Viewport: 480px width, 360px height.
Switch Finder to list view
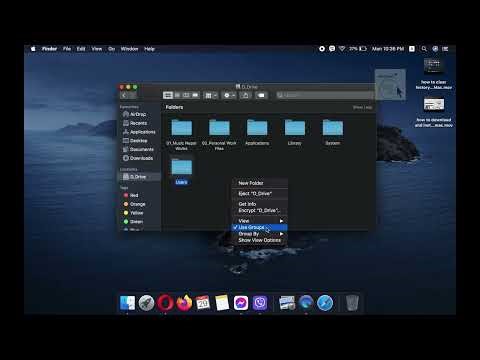tap(177, 95)
